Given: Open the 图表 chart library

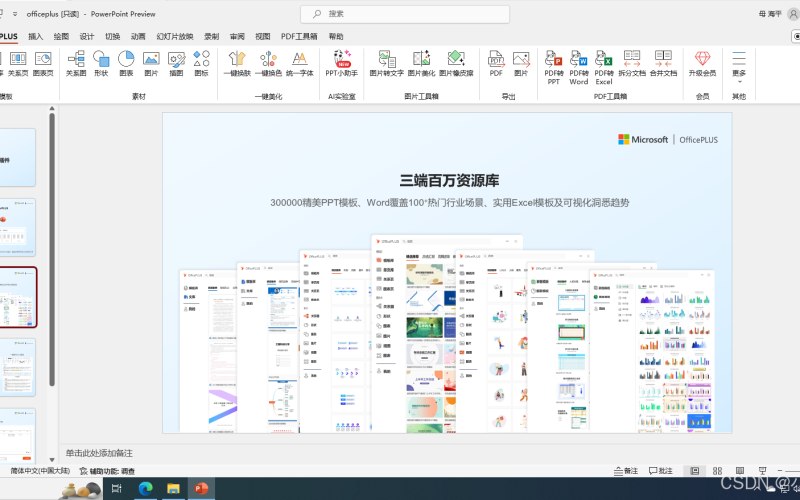Looking at the screenshot, I should coord(126,64).
